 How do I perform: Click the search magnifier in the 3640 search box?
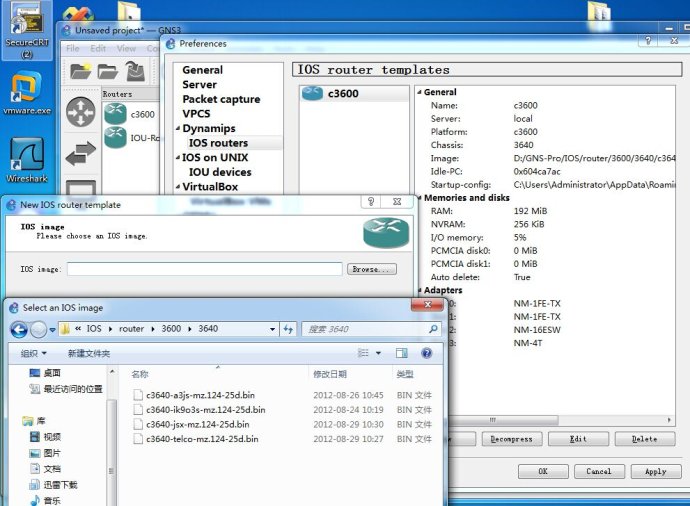tap(433, 329)
